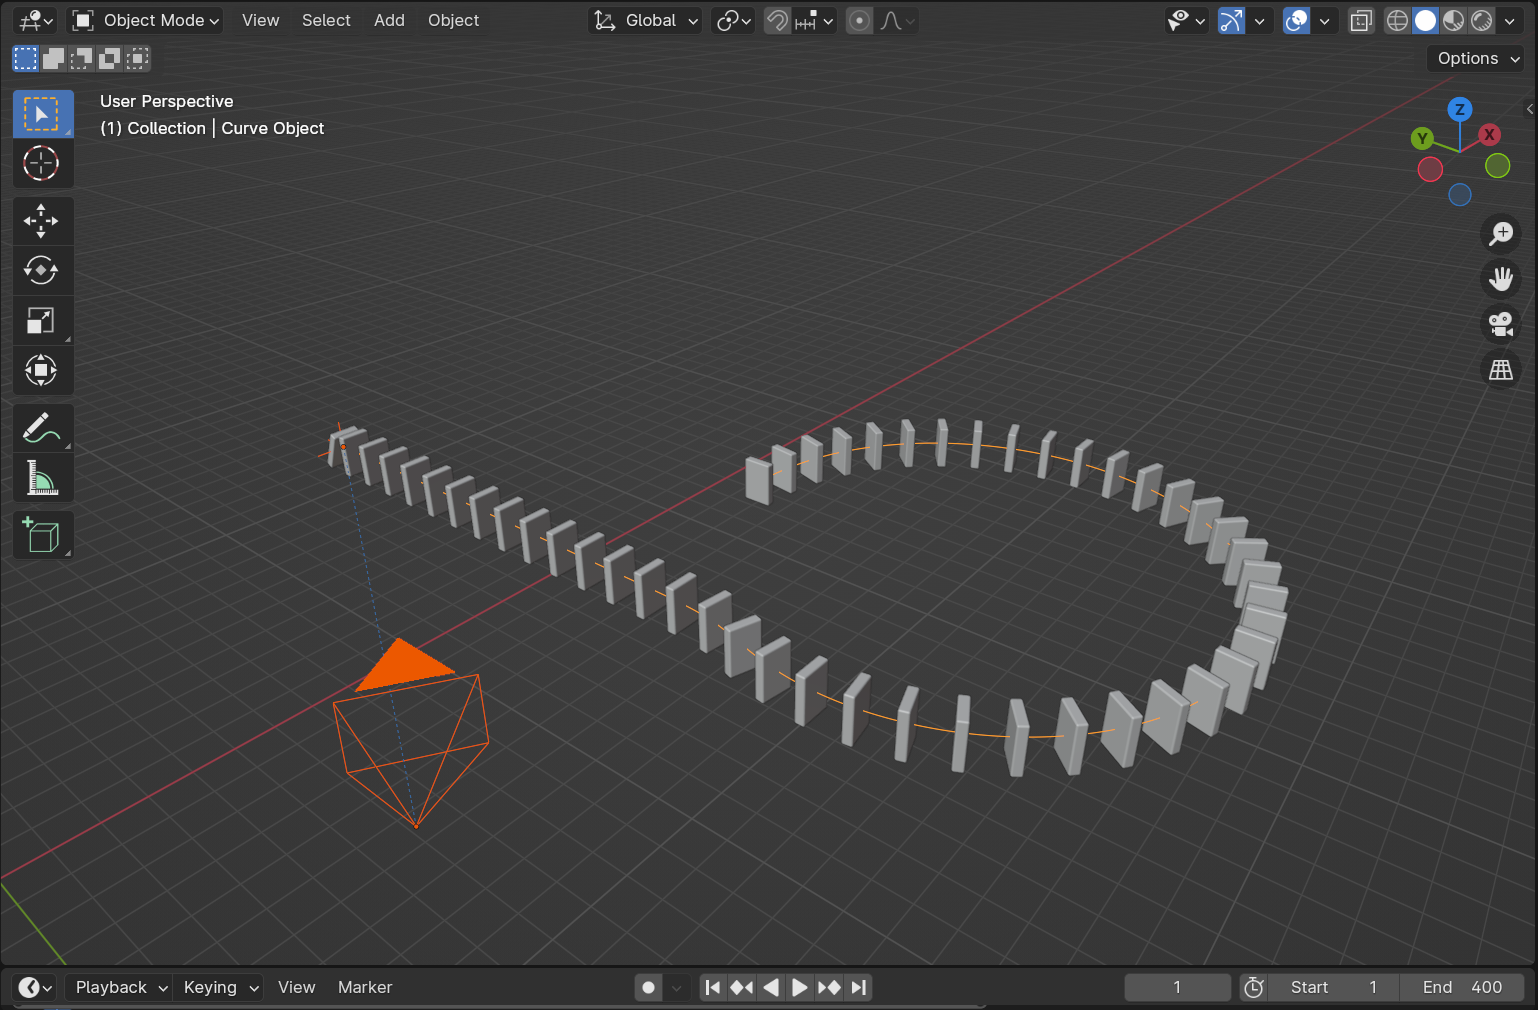Open object visibility and selectability dropdown
Image resolution: width=1538 pixels, height=1010 pixels.
tap(1187, 21)
